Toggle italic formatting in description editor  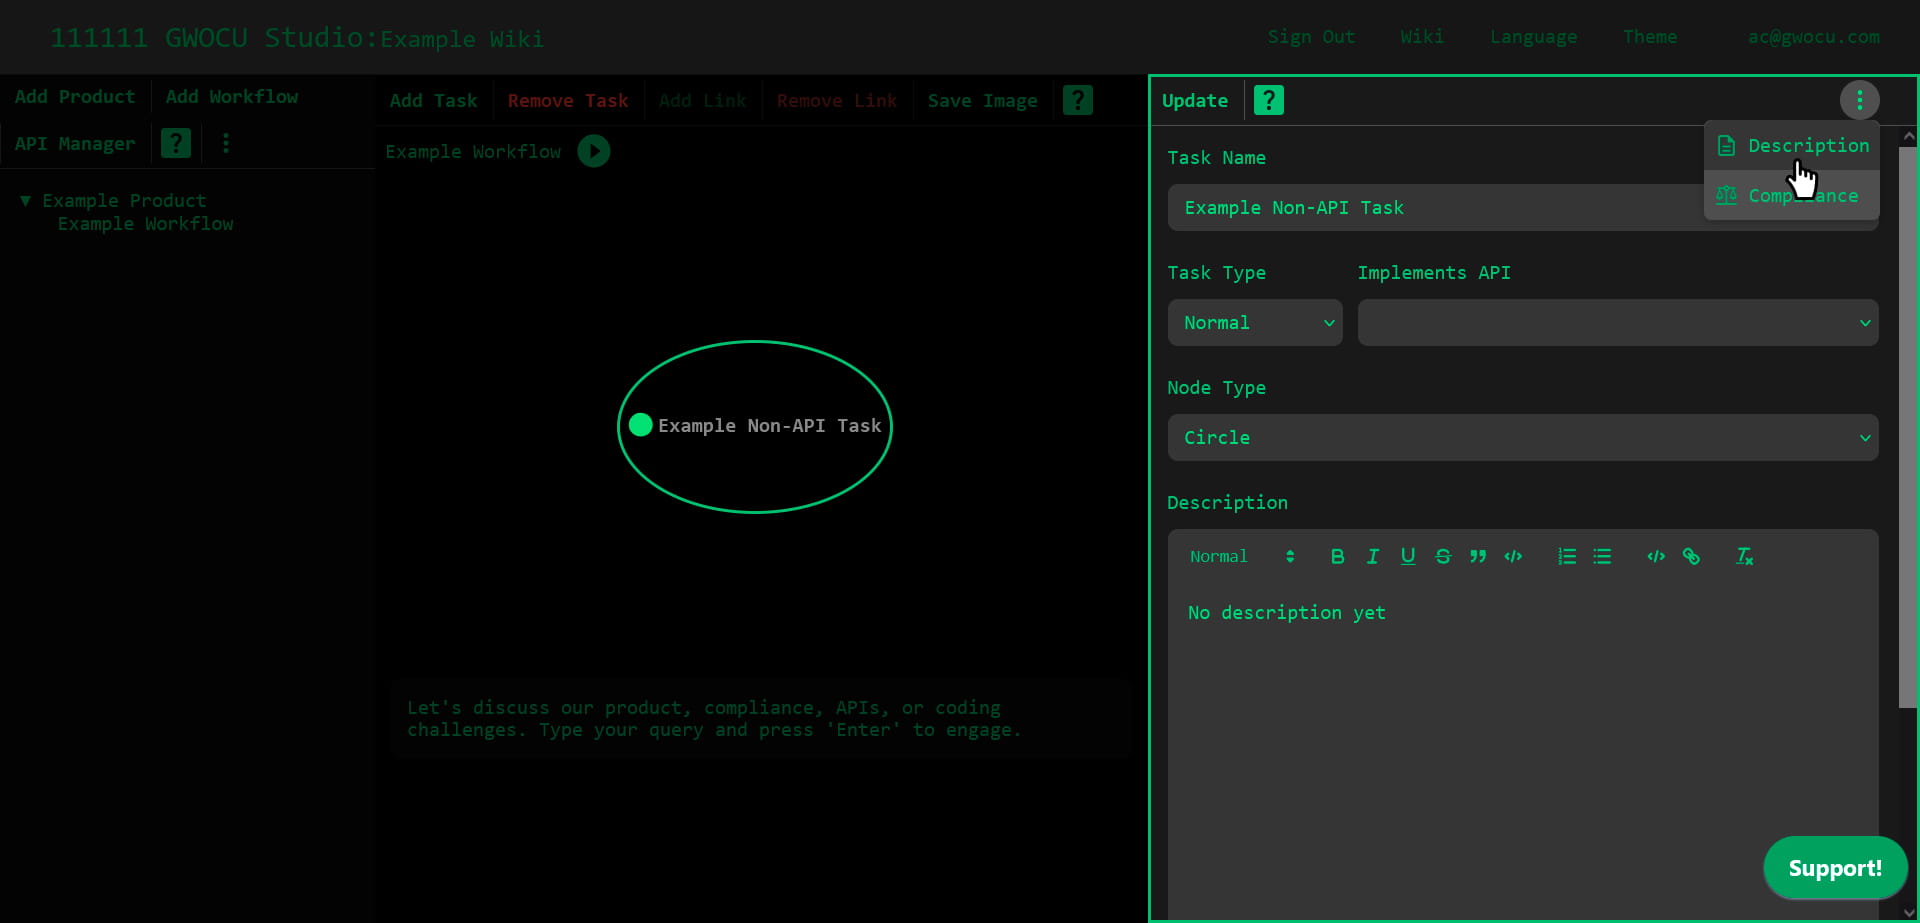[1372, 556]
